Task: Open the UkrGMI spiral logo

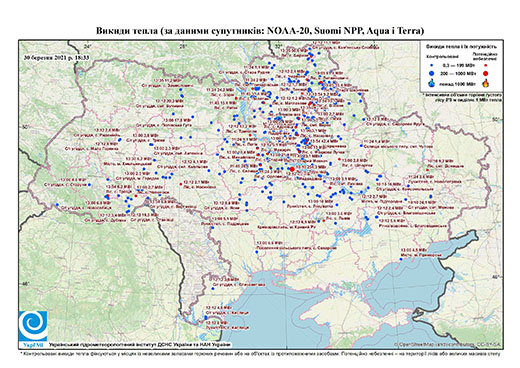Action: click(33, 325)
